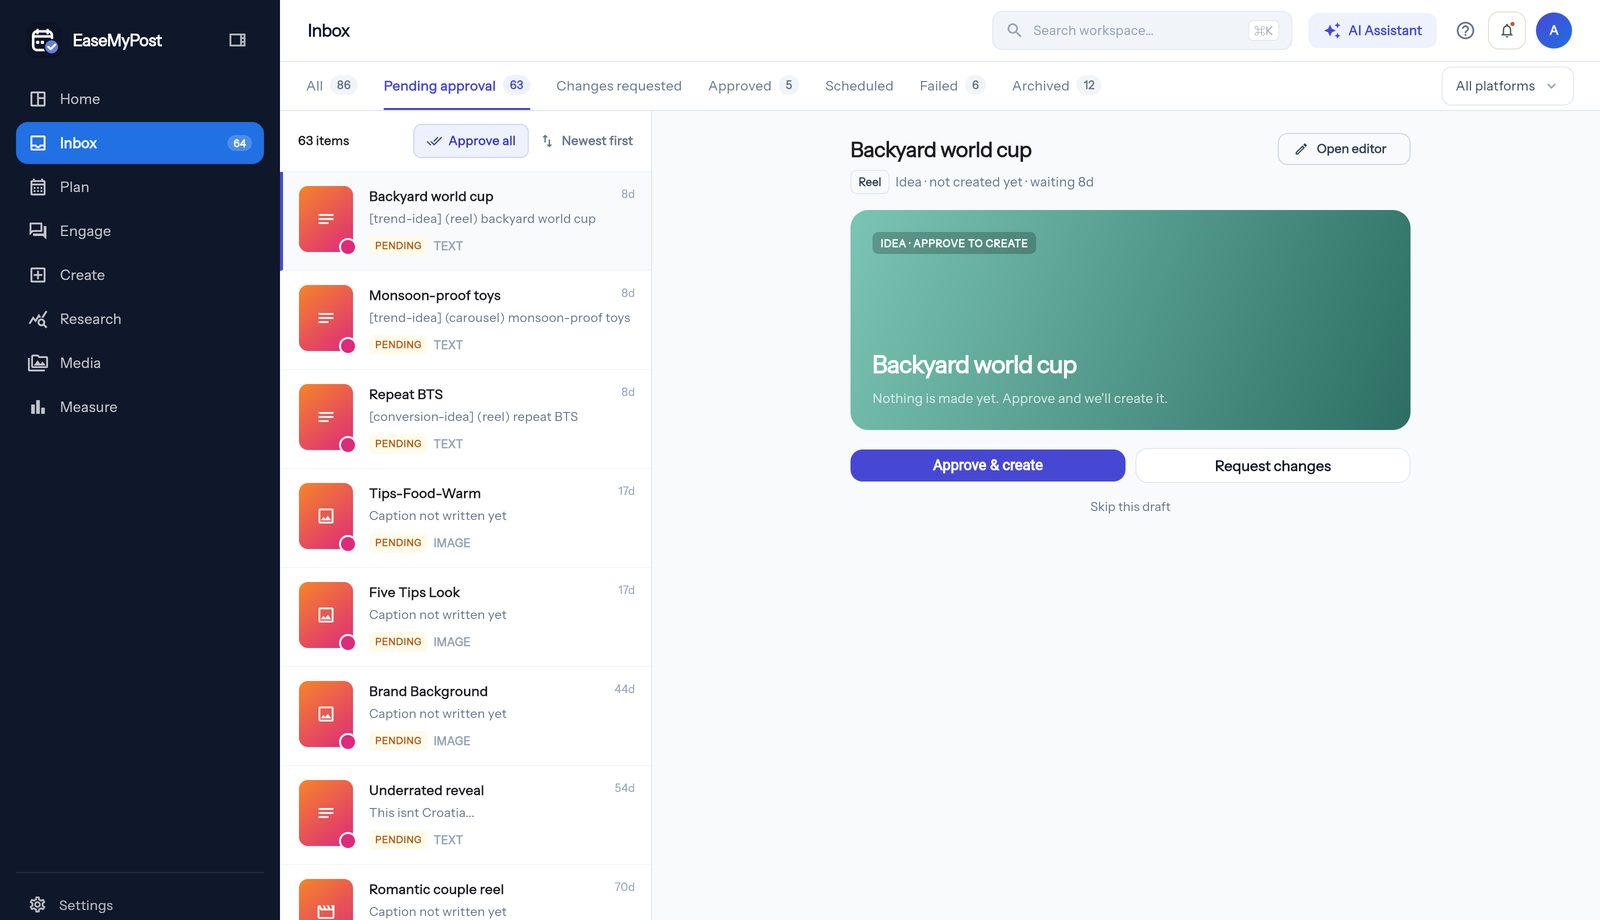1600x920 pixels.
Task: Expand the All platforms dropdown
Action: 1507,86
